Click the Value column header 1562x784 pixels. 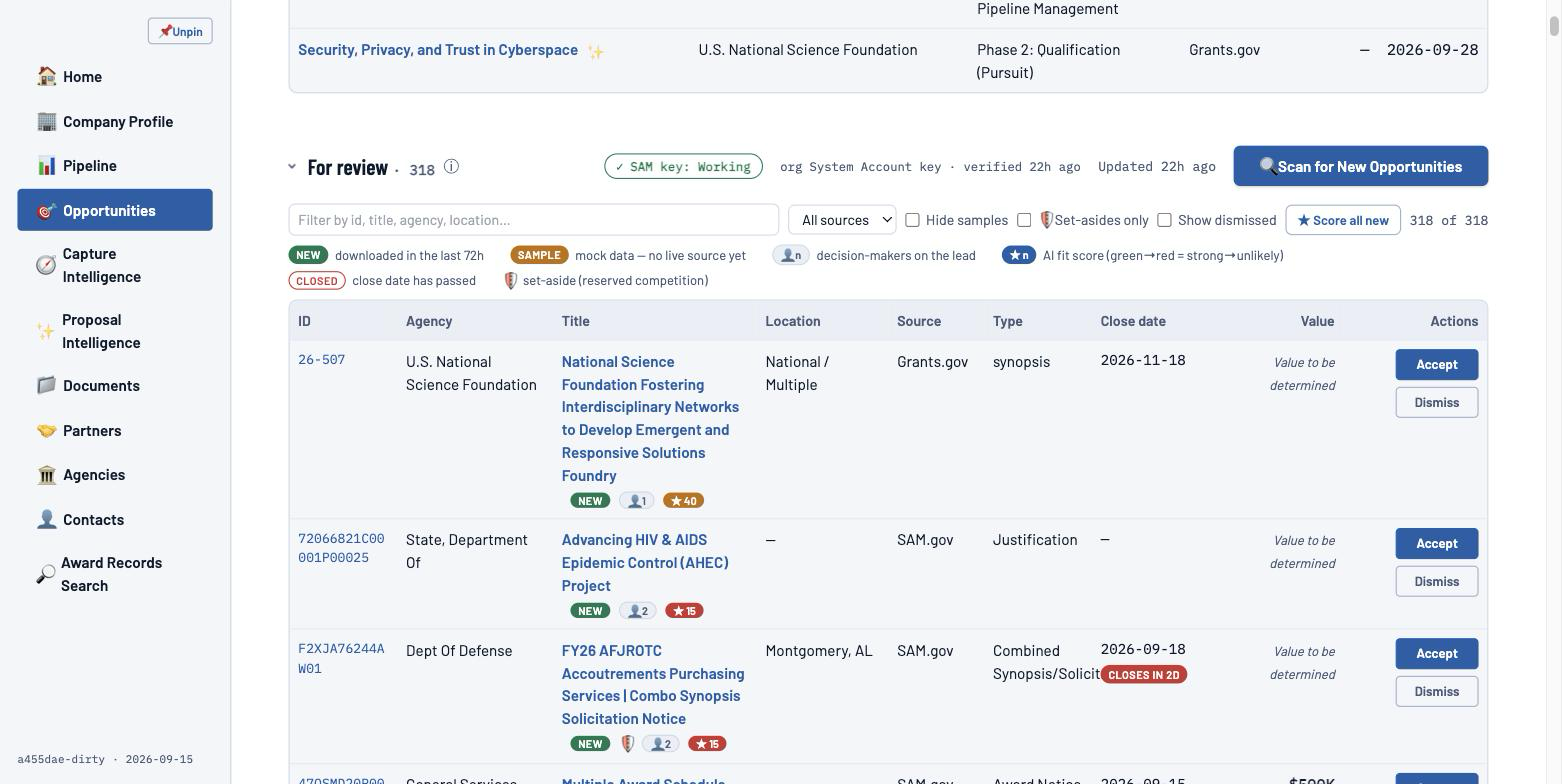click(x=1317, y=321)
